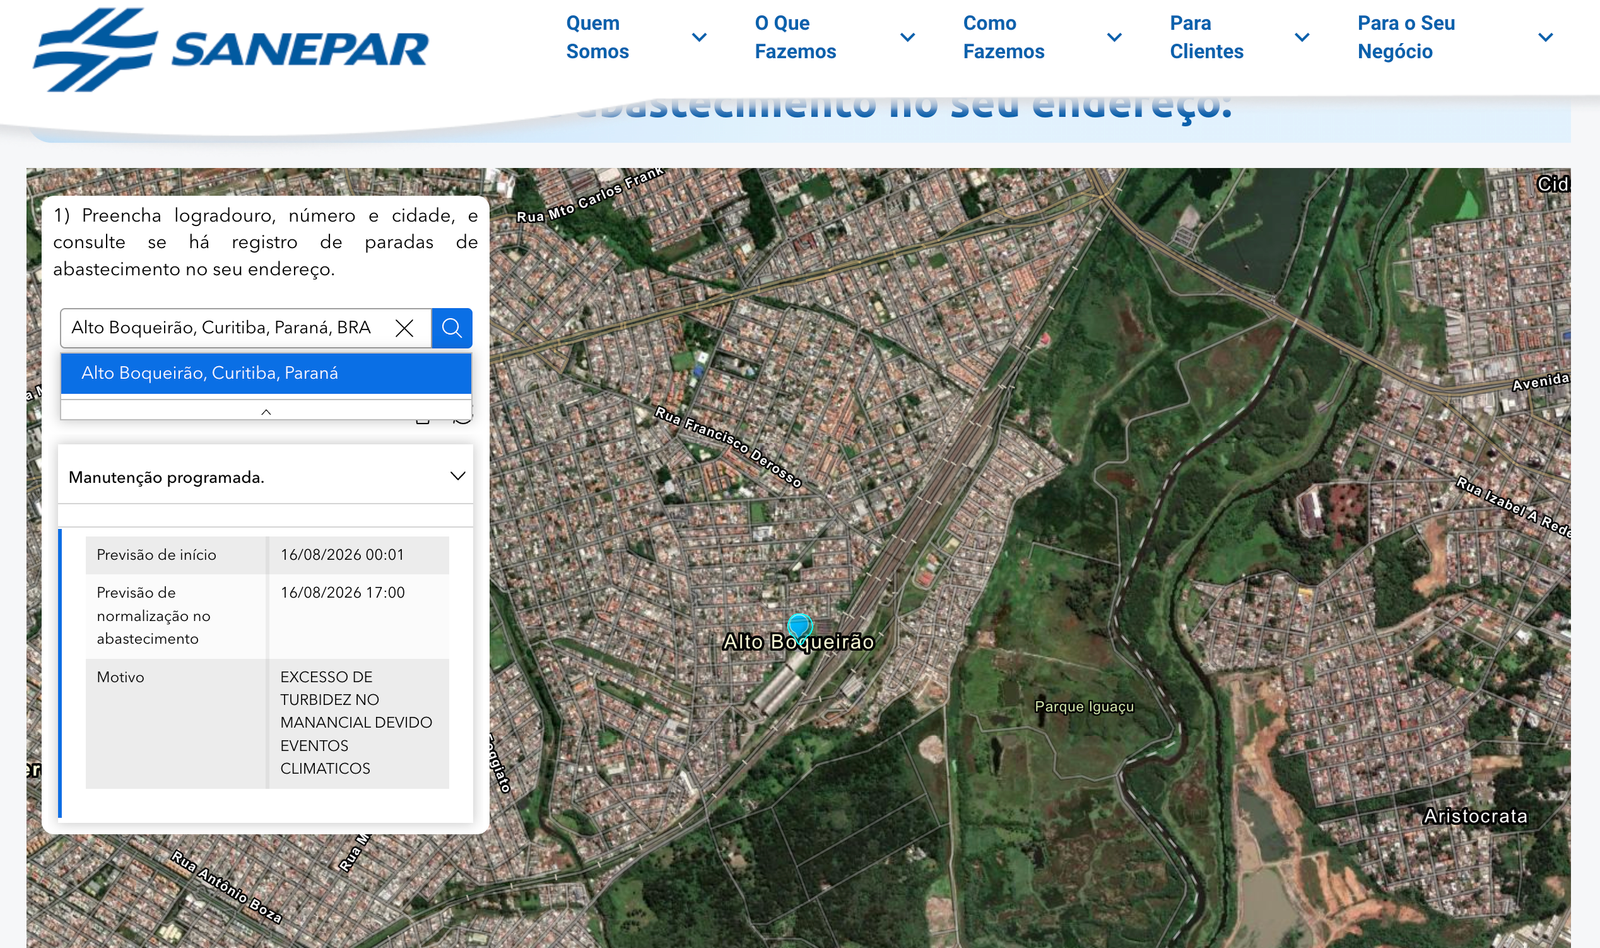
Task: Click the Sanepar logo
Action: [231, 50]
